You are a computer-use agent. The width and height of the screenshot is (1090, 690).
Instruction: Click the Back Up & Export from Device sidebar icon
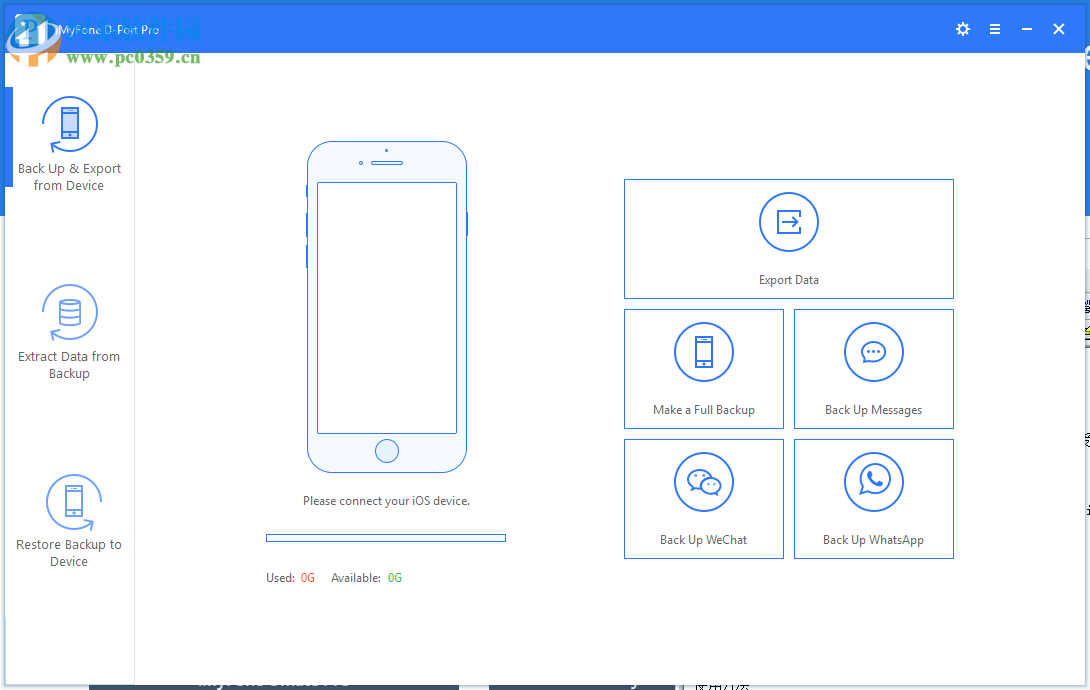pos(68,125)
